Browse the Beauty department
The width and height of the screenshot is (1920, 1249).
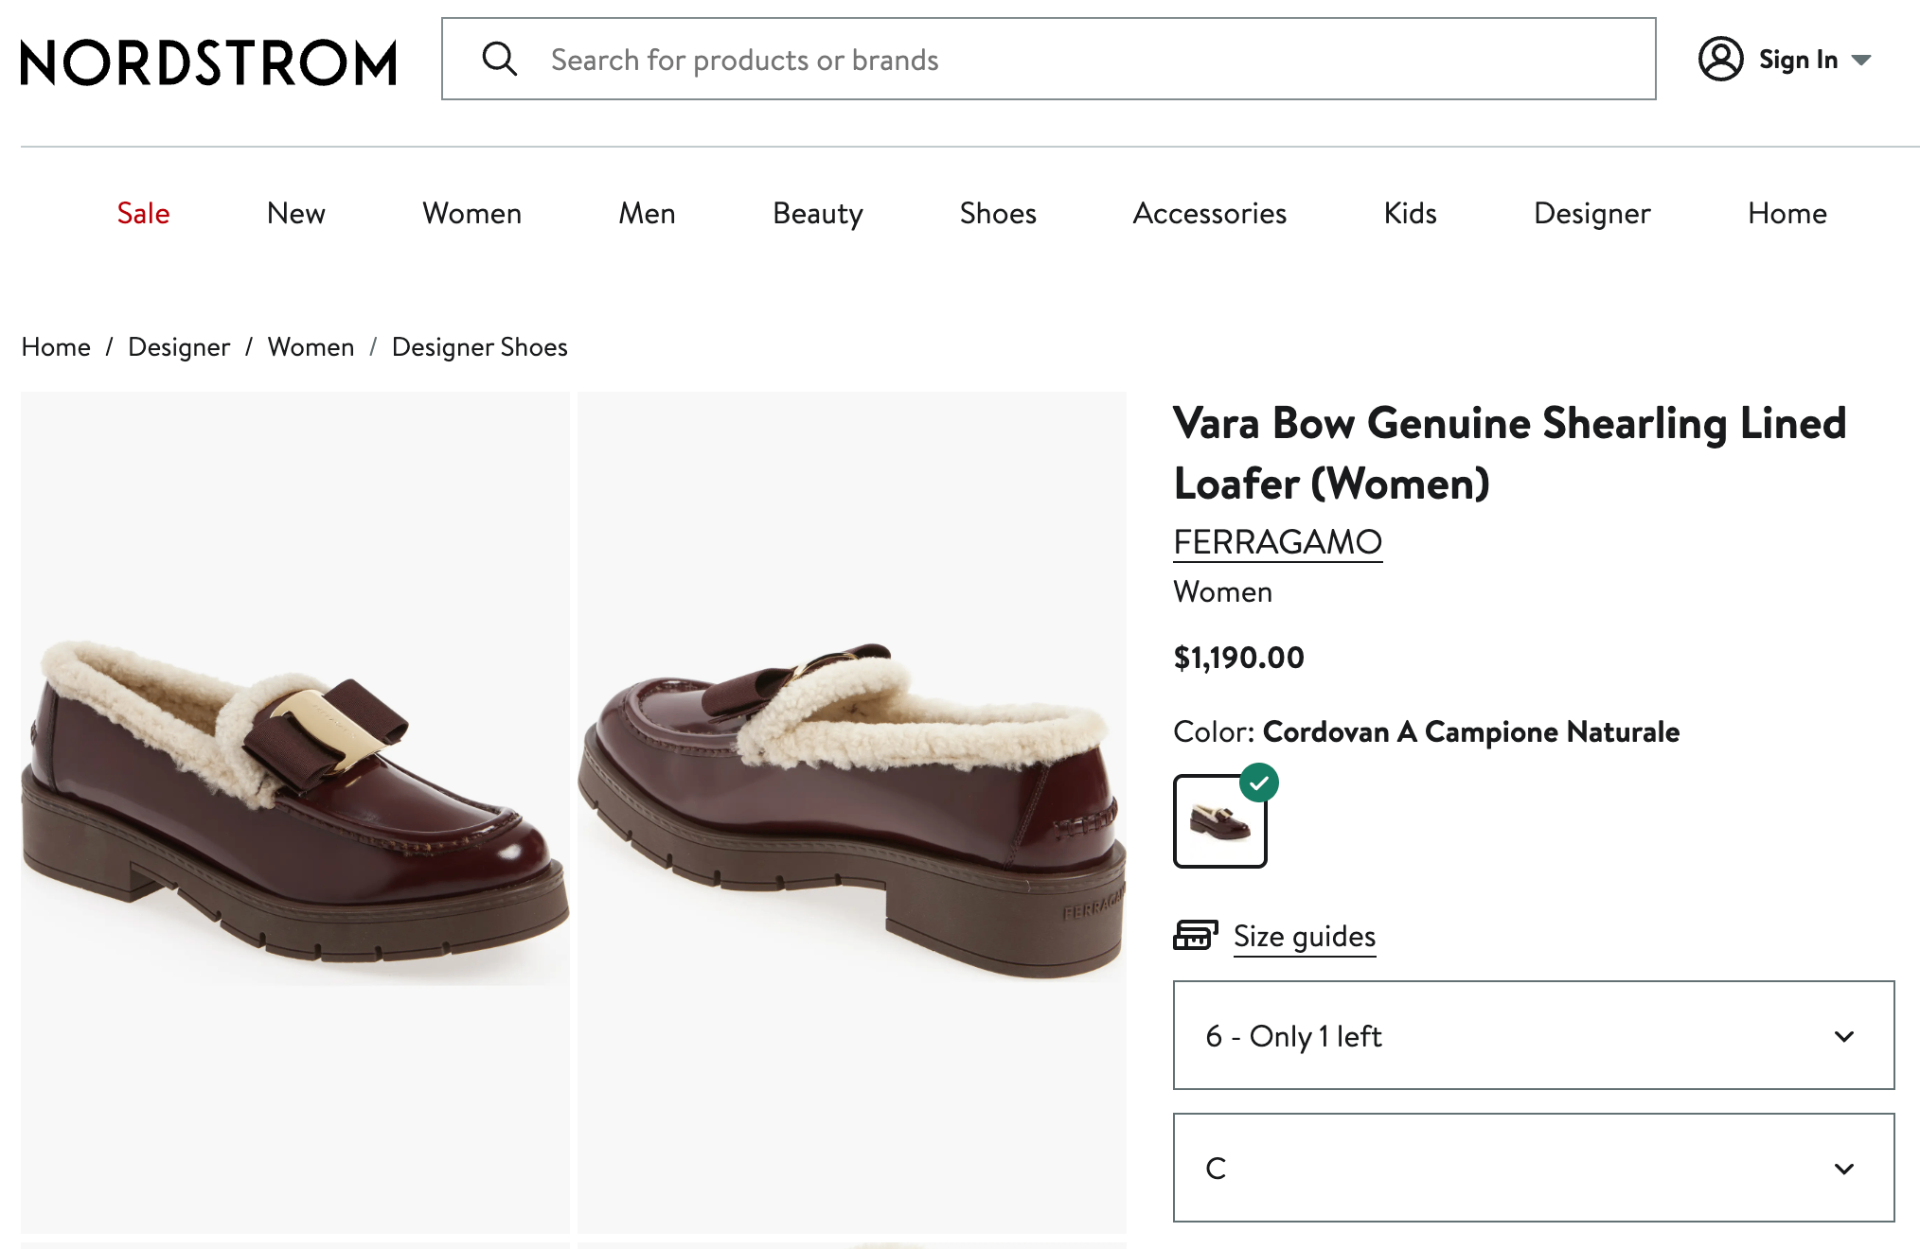(x=817, y=213)
